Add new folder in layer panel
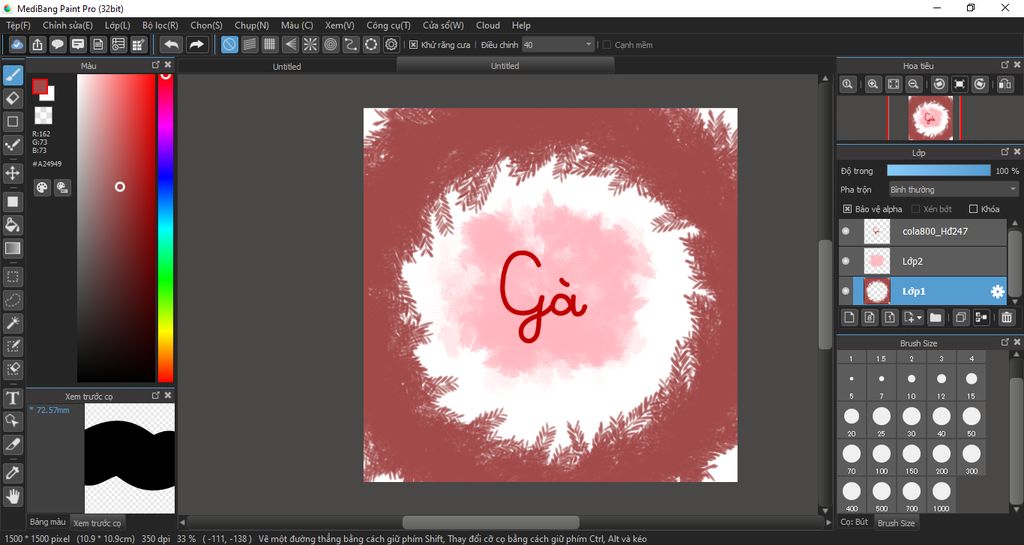The width and height of the screenshot is (1024, 545). coord(935,318)
